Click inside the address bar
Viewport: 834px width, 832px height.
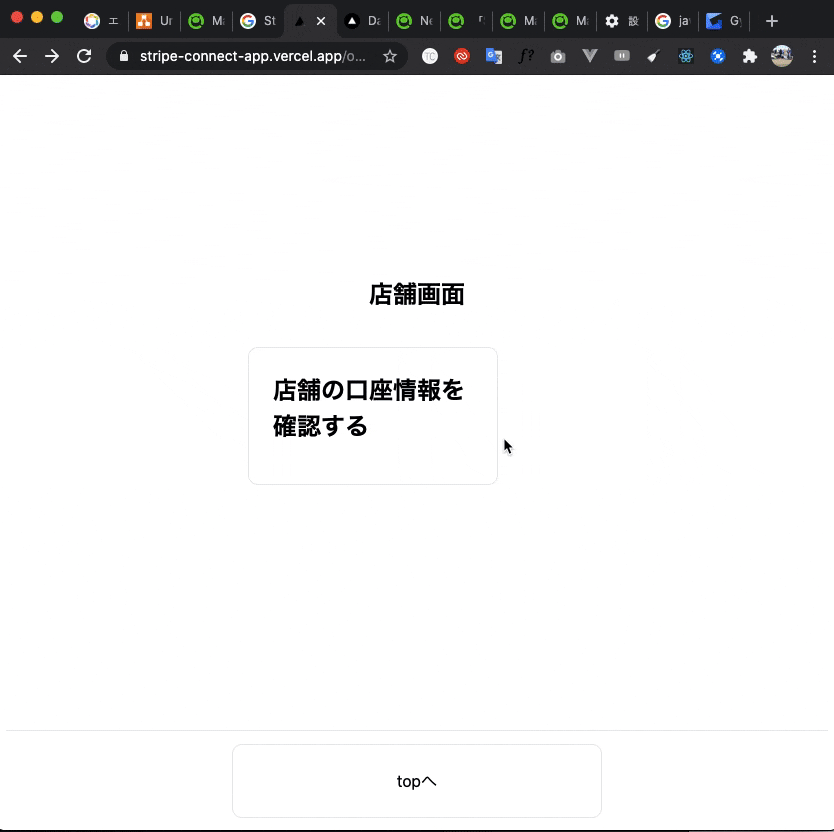[250, 56]
